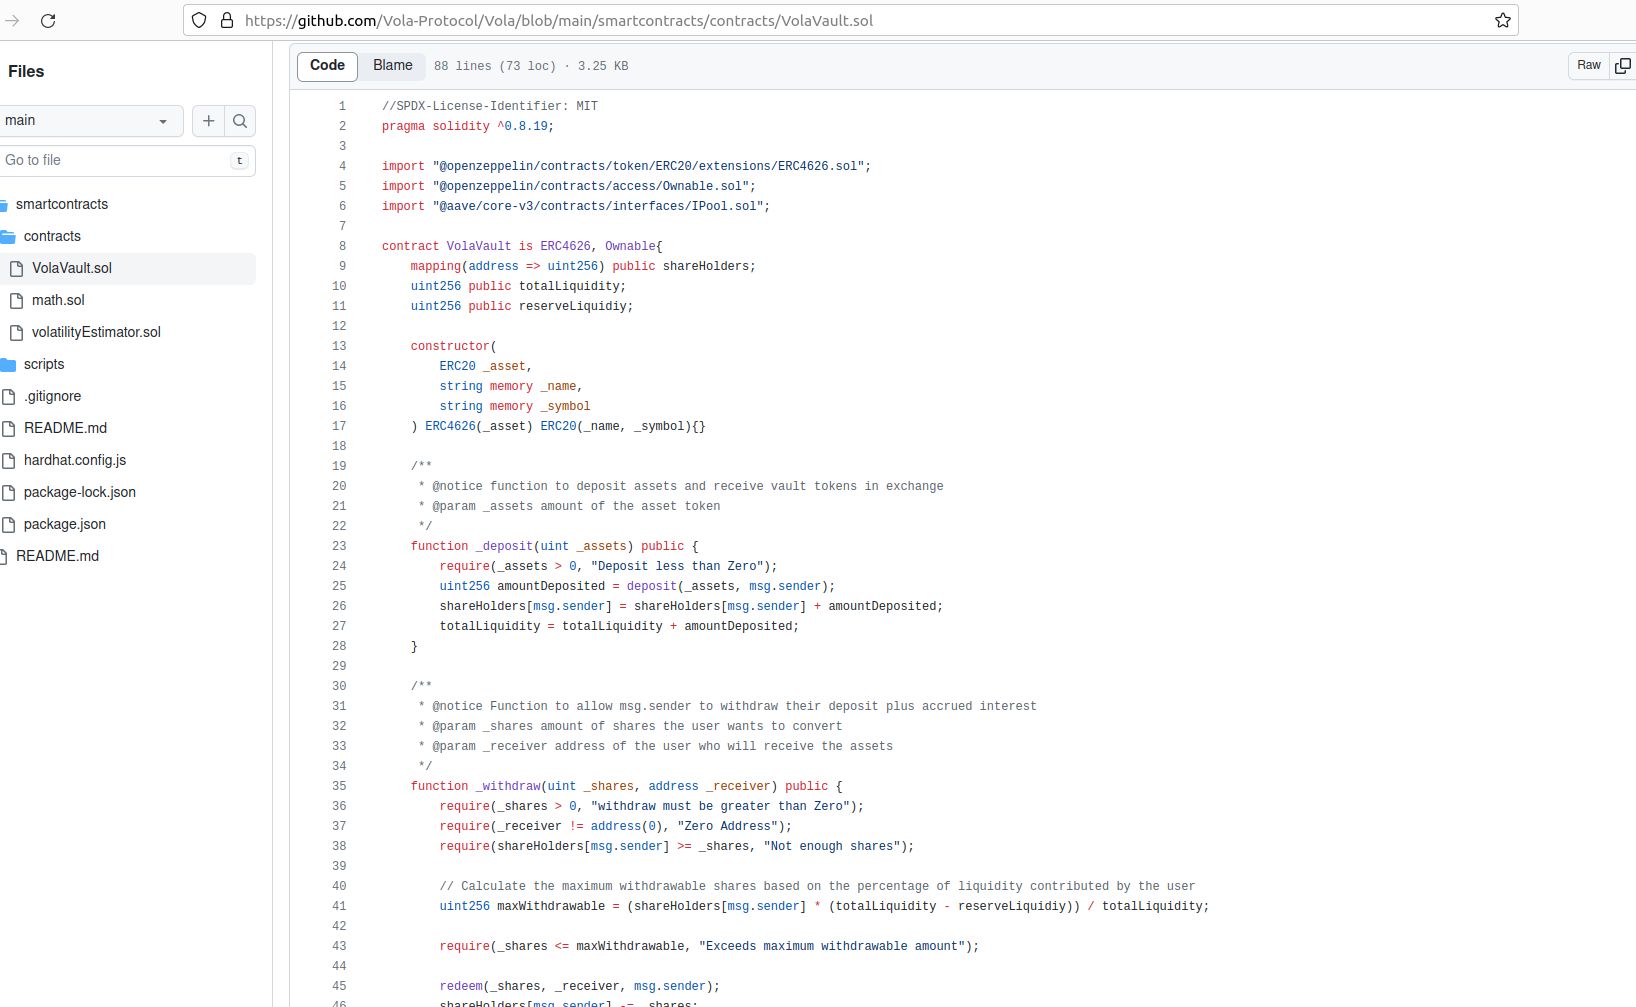This screenshot has width=1636, height=1007.
Task: Copy raw file with the copy icon
Action: pos(1622,65)
